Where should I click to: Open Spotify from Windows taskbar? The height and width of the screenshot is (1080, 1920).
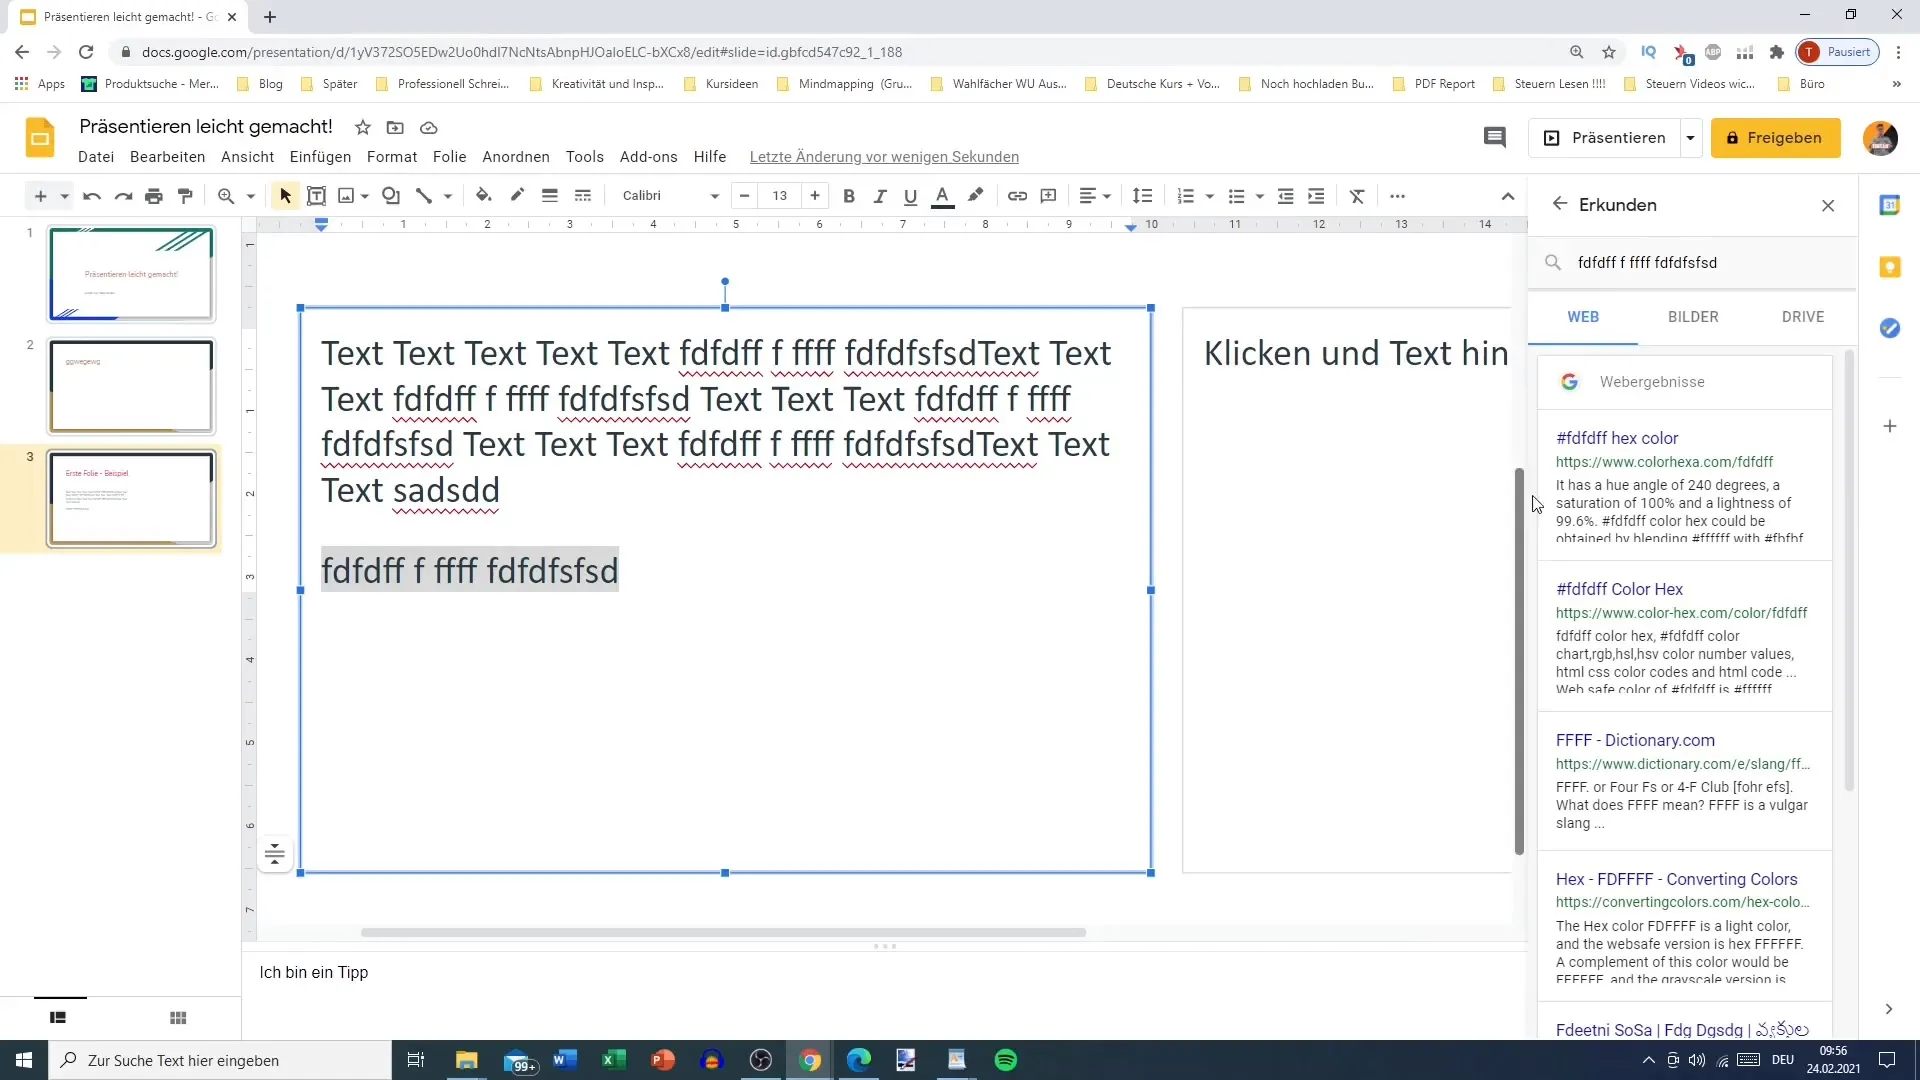[x=1006, y=1060]
